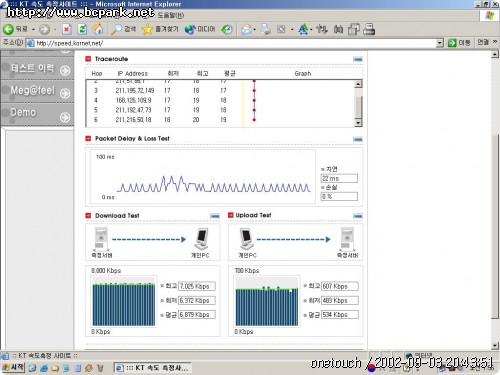500x375 pixels.
Task: Go to Home via house icon
Action: click(x=98, y=29)
